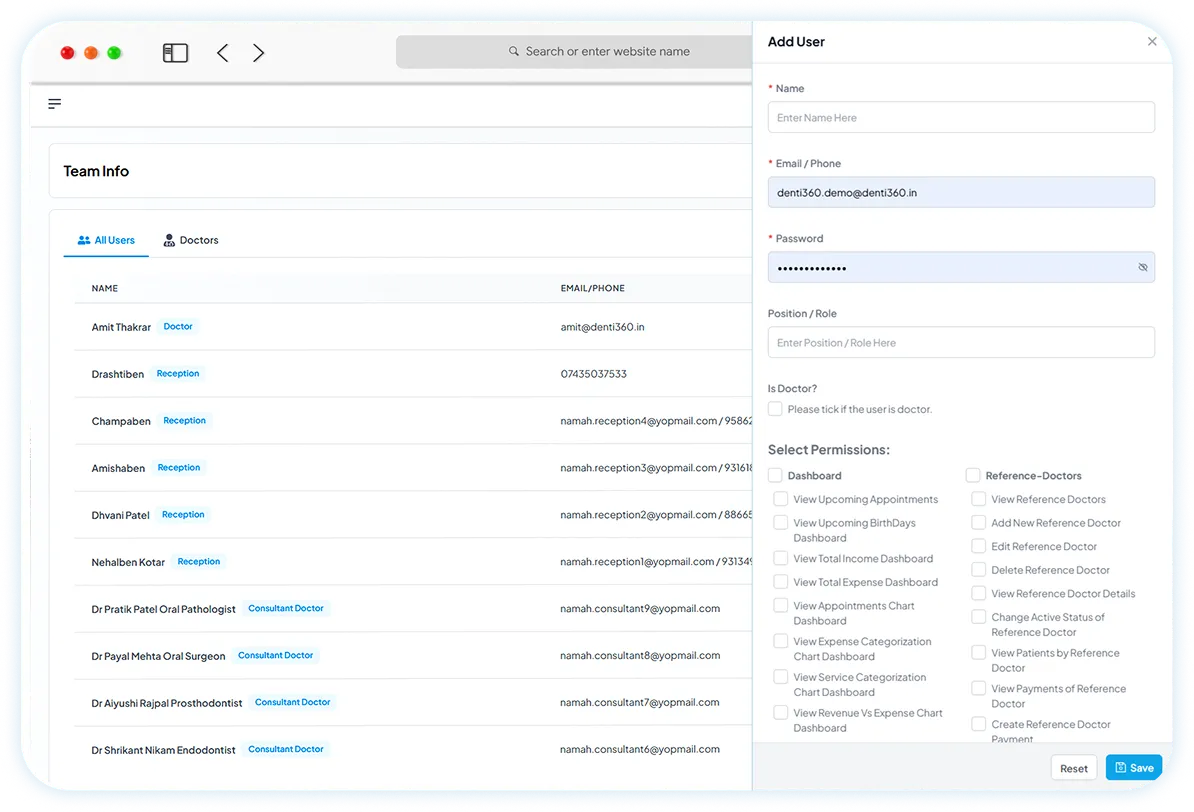The height and width of the screenshot is (812, 1194).
Task: Click the Reception tag beside Drashtiben
Action: click(x=178, y=373)
